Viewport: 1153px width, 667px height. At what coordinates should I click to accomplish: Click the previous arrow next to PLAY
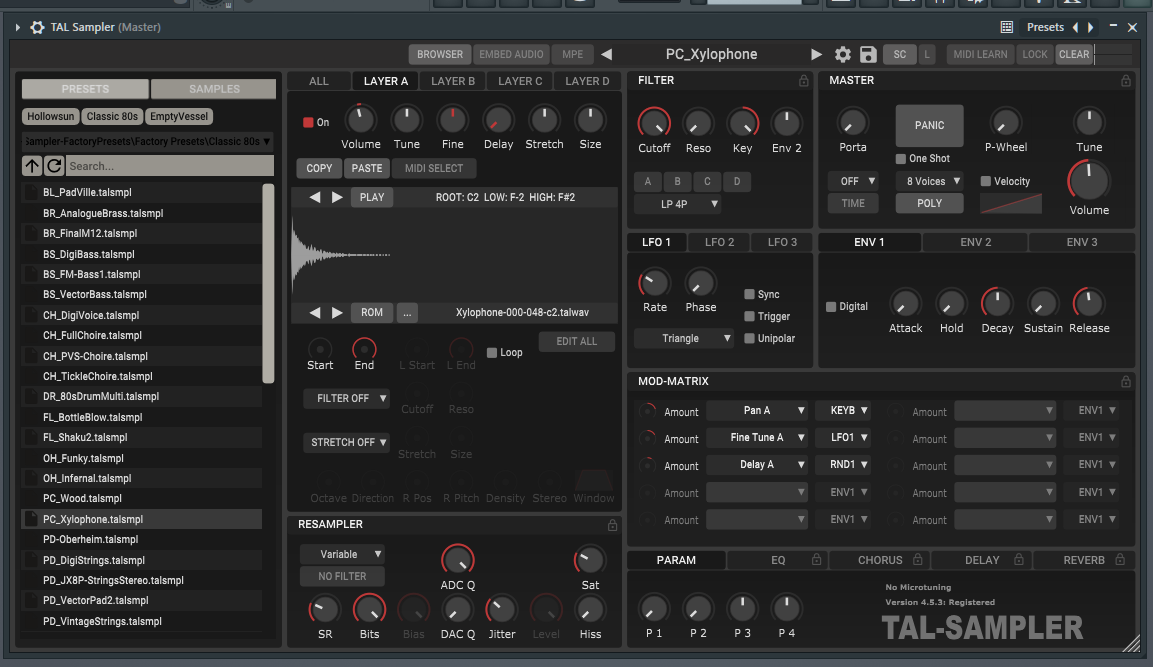315,197
